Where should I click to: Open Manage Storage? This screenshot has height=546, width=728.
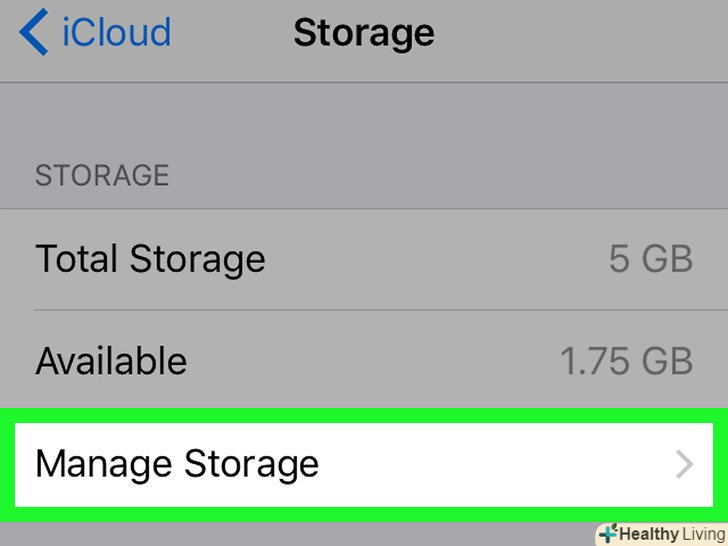click(x=177, y=464)
